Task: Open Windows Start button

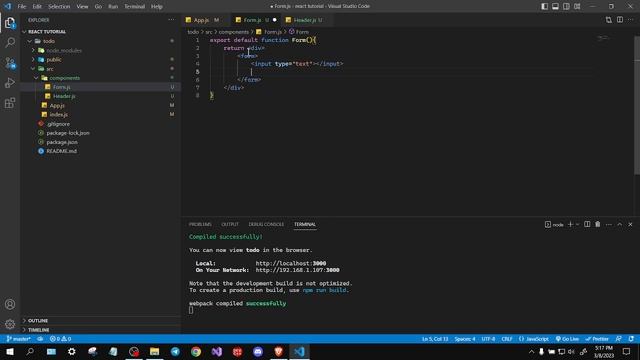Action: [10, 351]
